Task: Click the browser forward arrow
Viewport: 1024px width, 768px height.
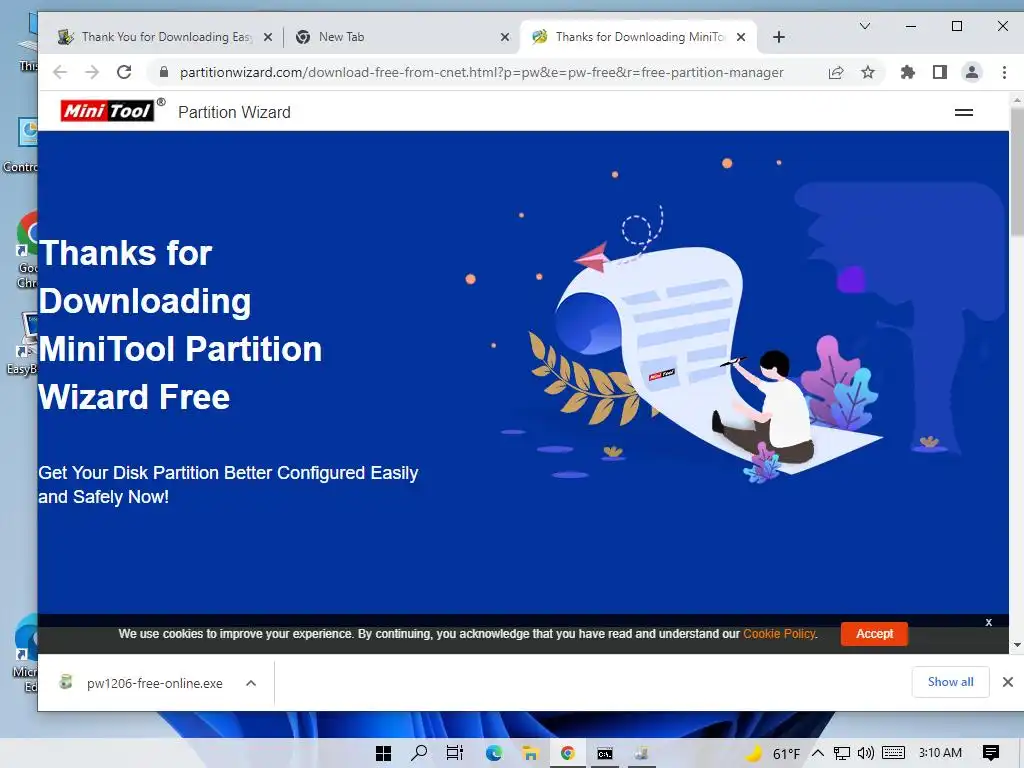Action: pos(92,72)
